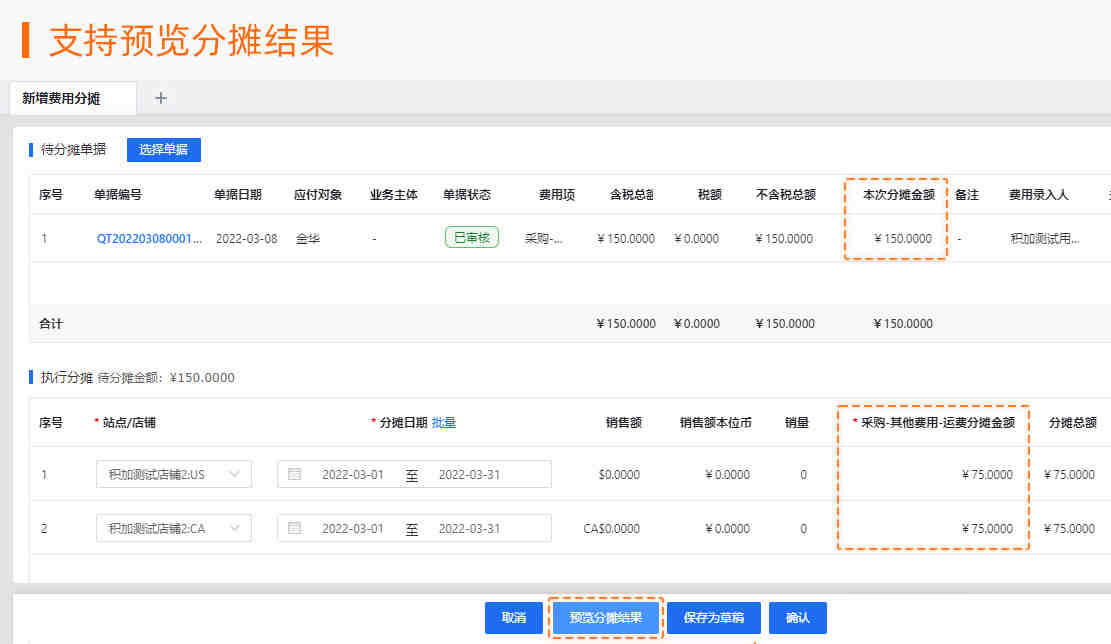Set row 2 end date 2022-03-31
The height and width of the screenshot is (644, 1111).
click(x=469, y=529)
